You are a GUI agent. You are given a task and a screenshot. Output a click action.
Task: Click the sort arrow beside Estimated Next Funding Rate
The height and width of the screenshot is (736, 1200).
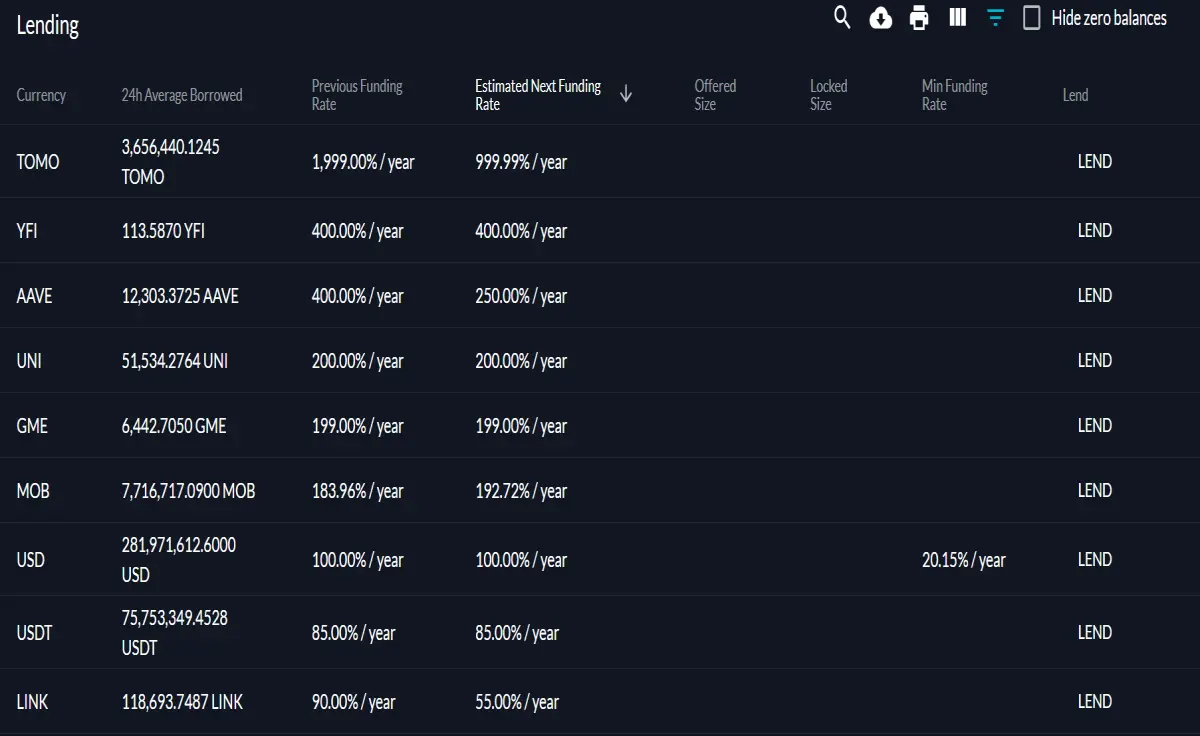click(626, 95)
